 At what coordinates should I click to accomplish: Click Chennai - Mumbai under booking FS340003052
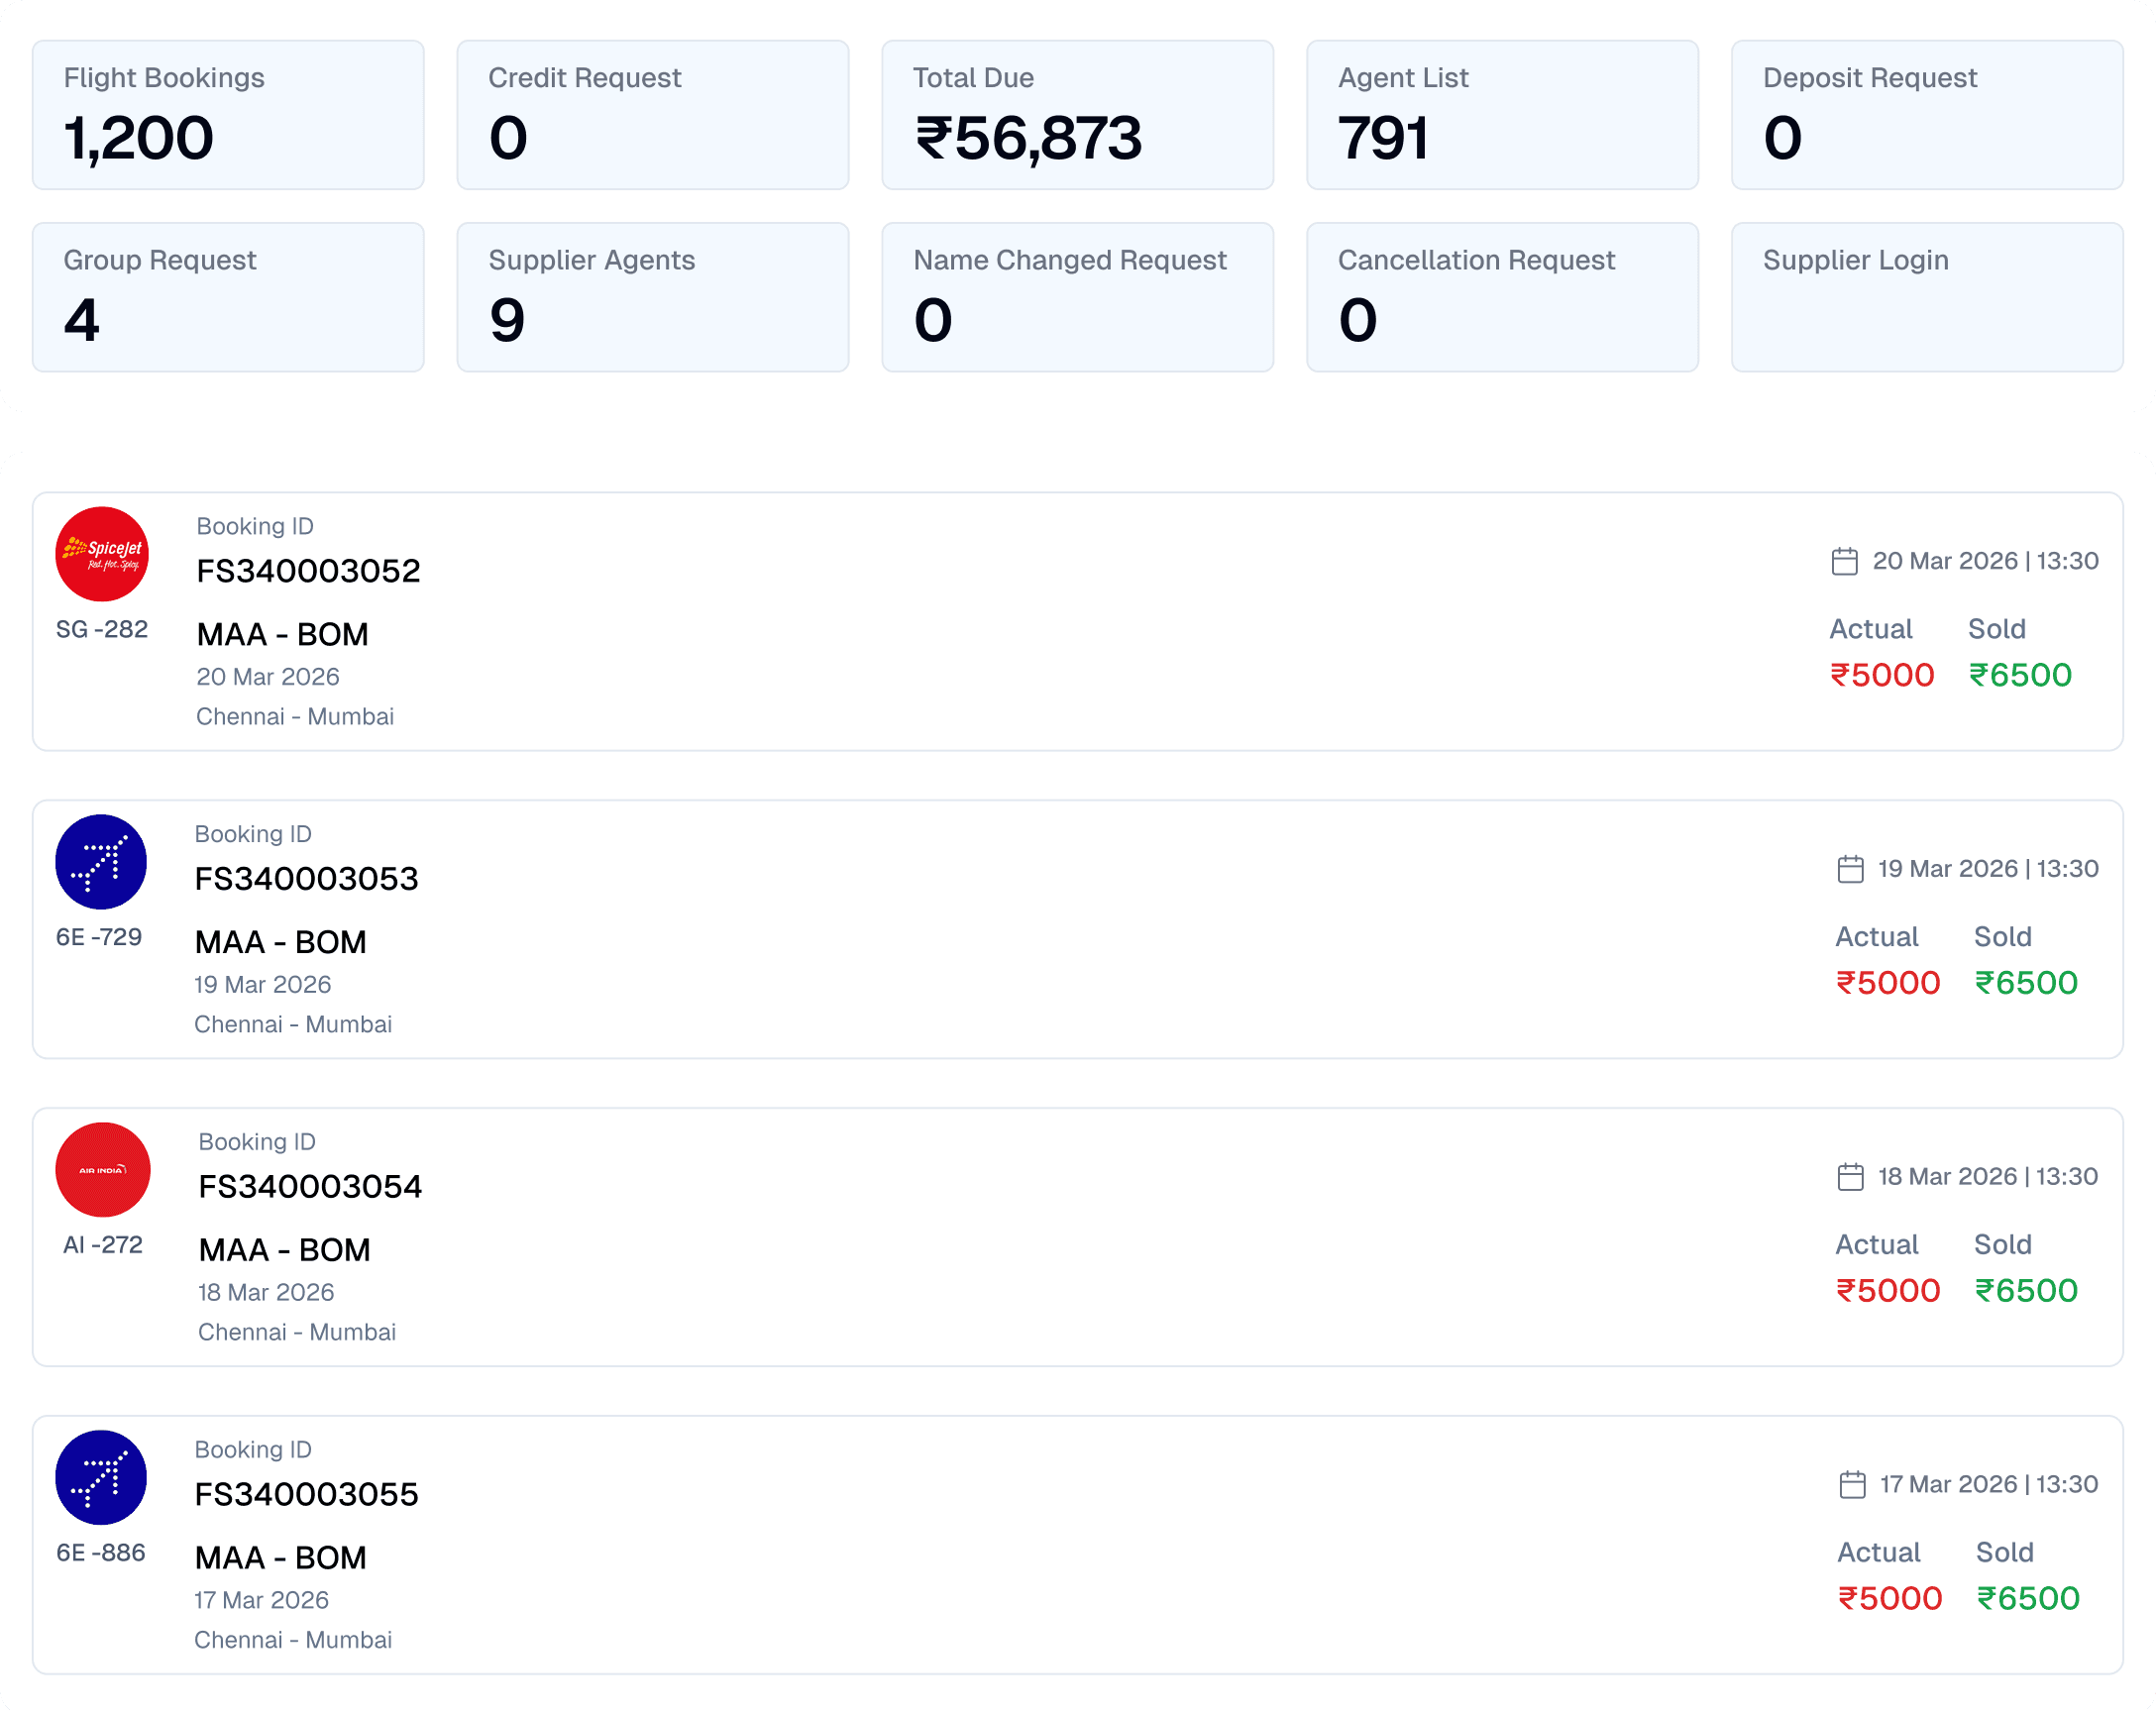tap(295, 717)
